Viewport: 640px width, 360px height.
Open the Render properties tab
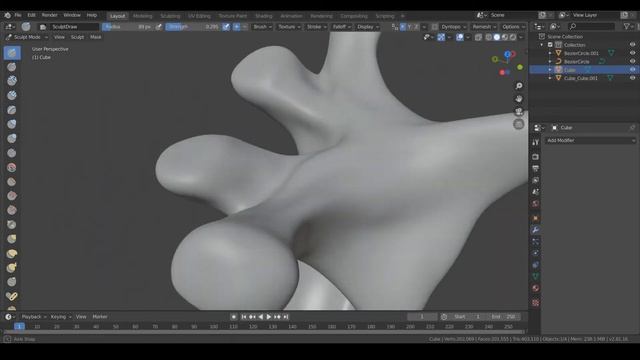tap(536, 157)
